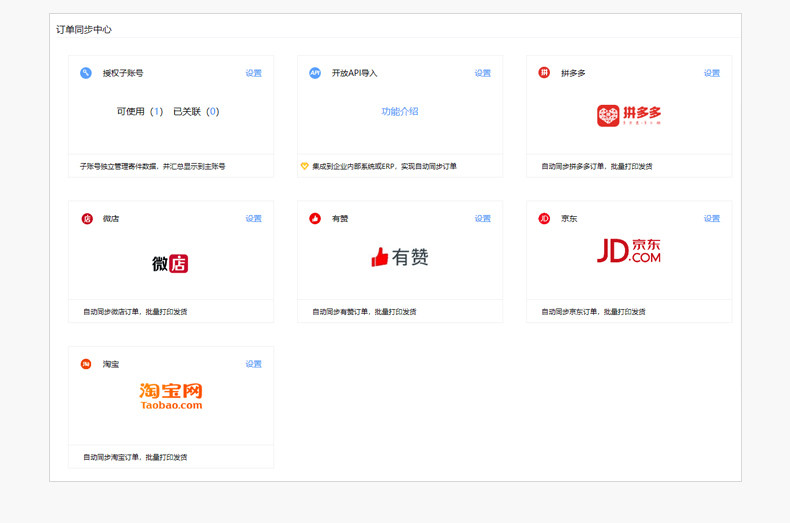Click the 京东 card title text
This screenshot has height=523, width=790.
pos(569,219)
